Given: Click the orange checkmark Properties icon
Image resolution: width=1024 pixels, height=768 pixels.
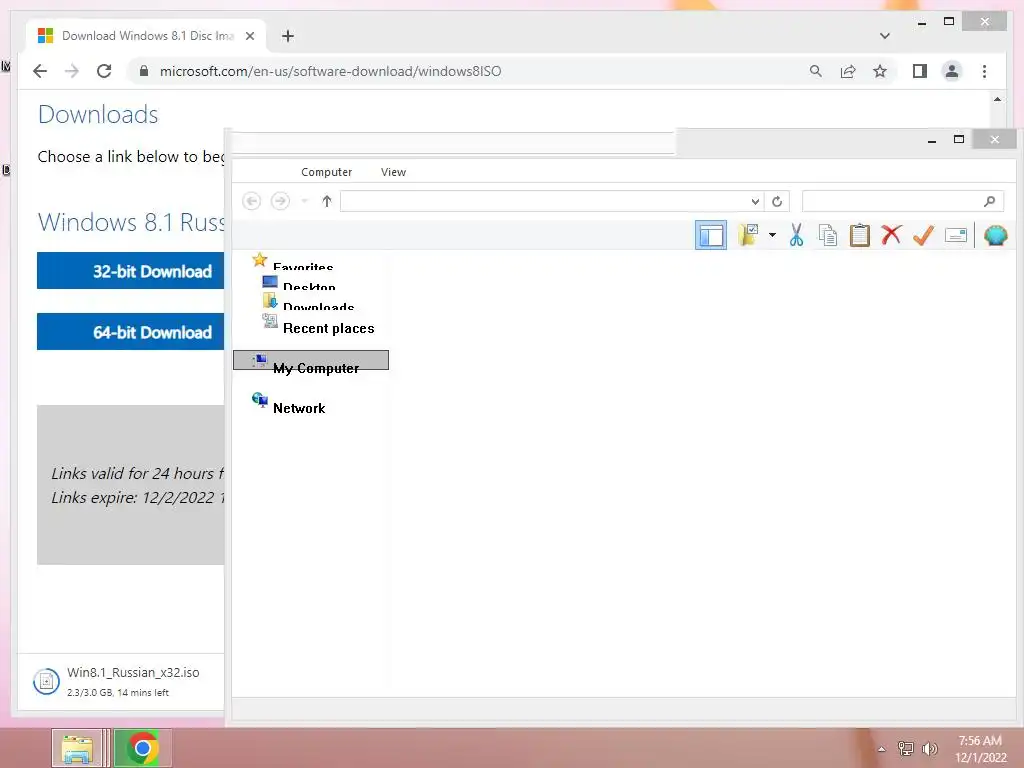Looking at the screenshot, I should (923, 235).
